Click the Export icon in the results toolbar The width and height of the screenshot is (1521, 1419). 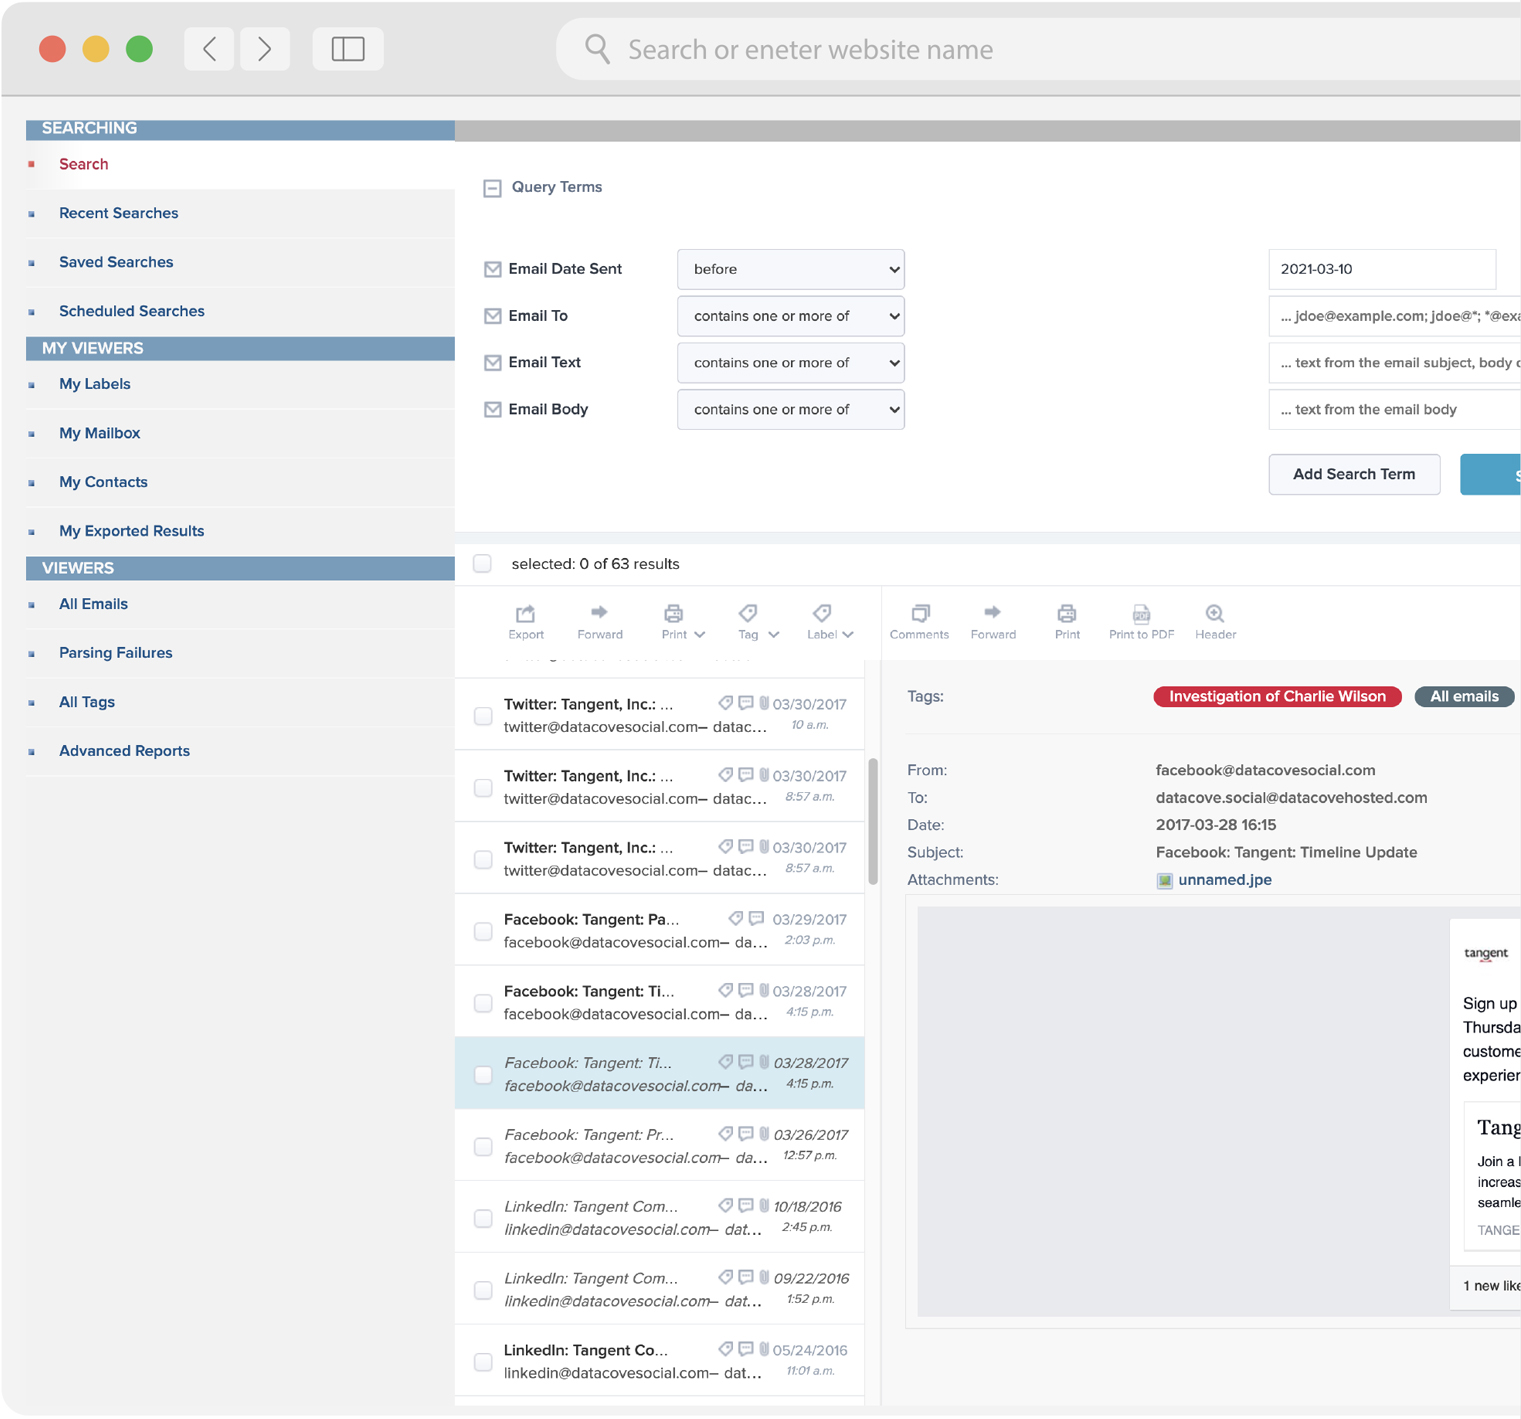point(525,613)
